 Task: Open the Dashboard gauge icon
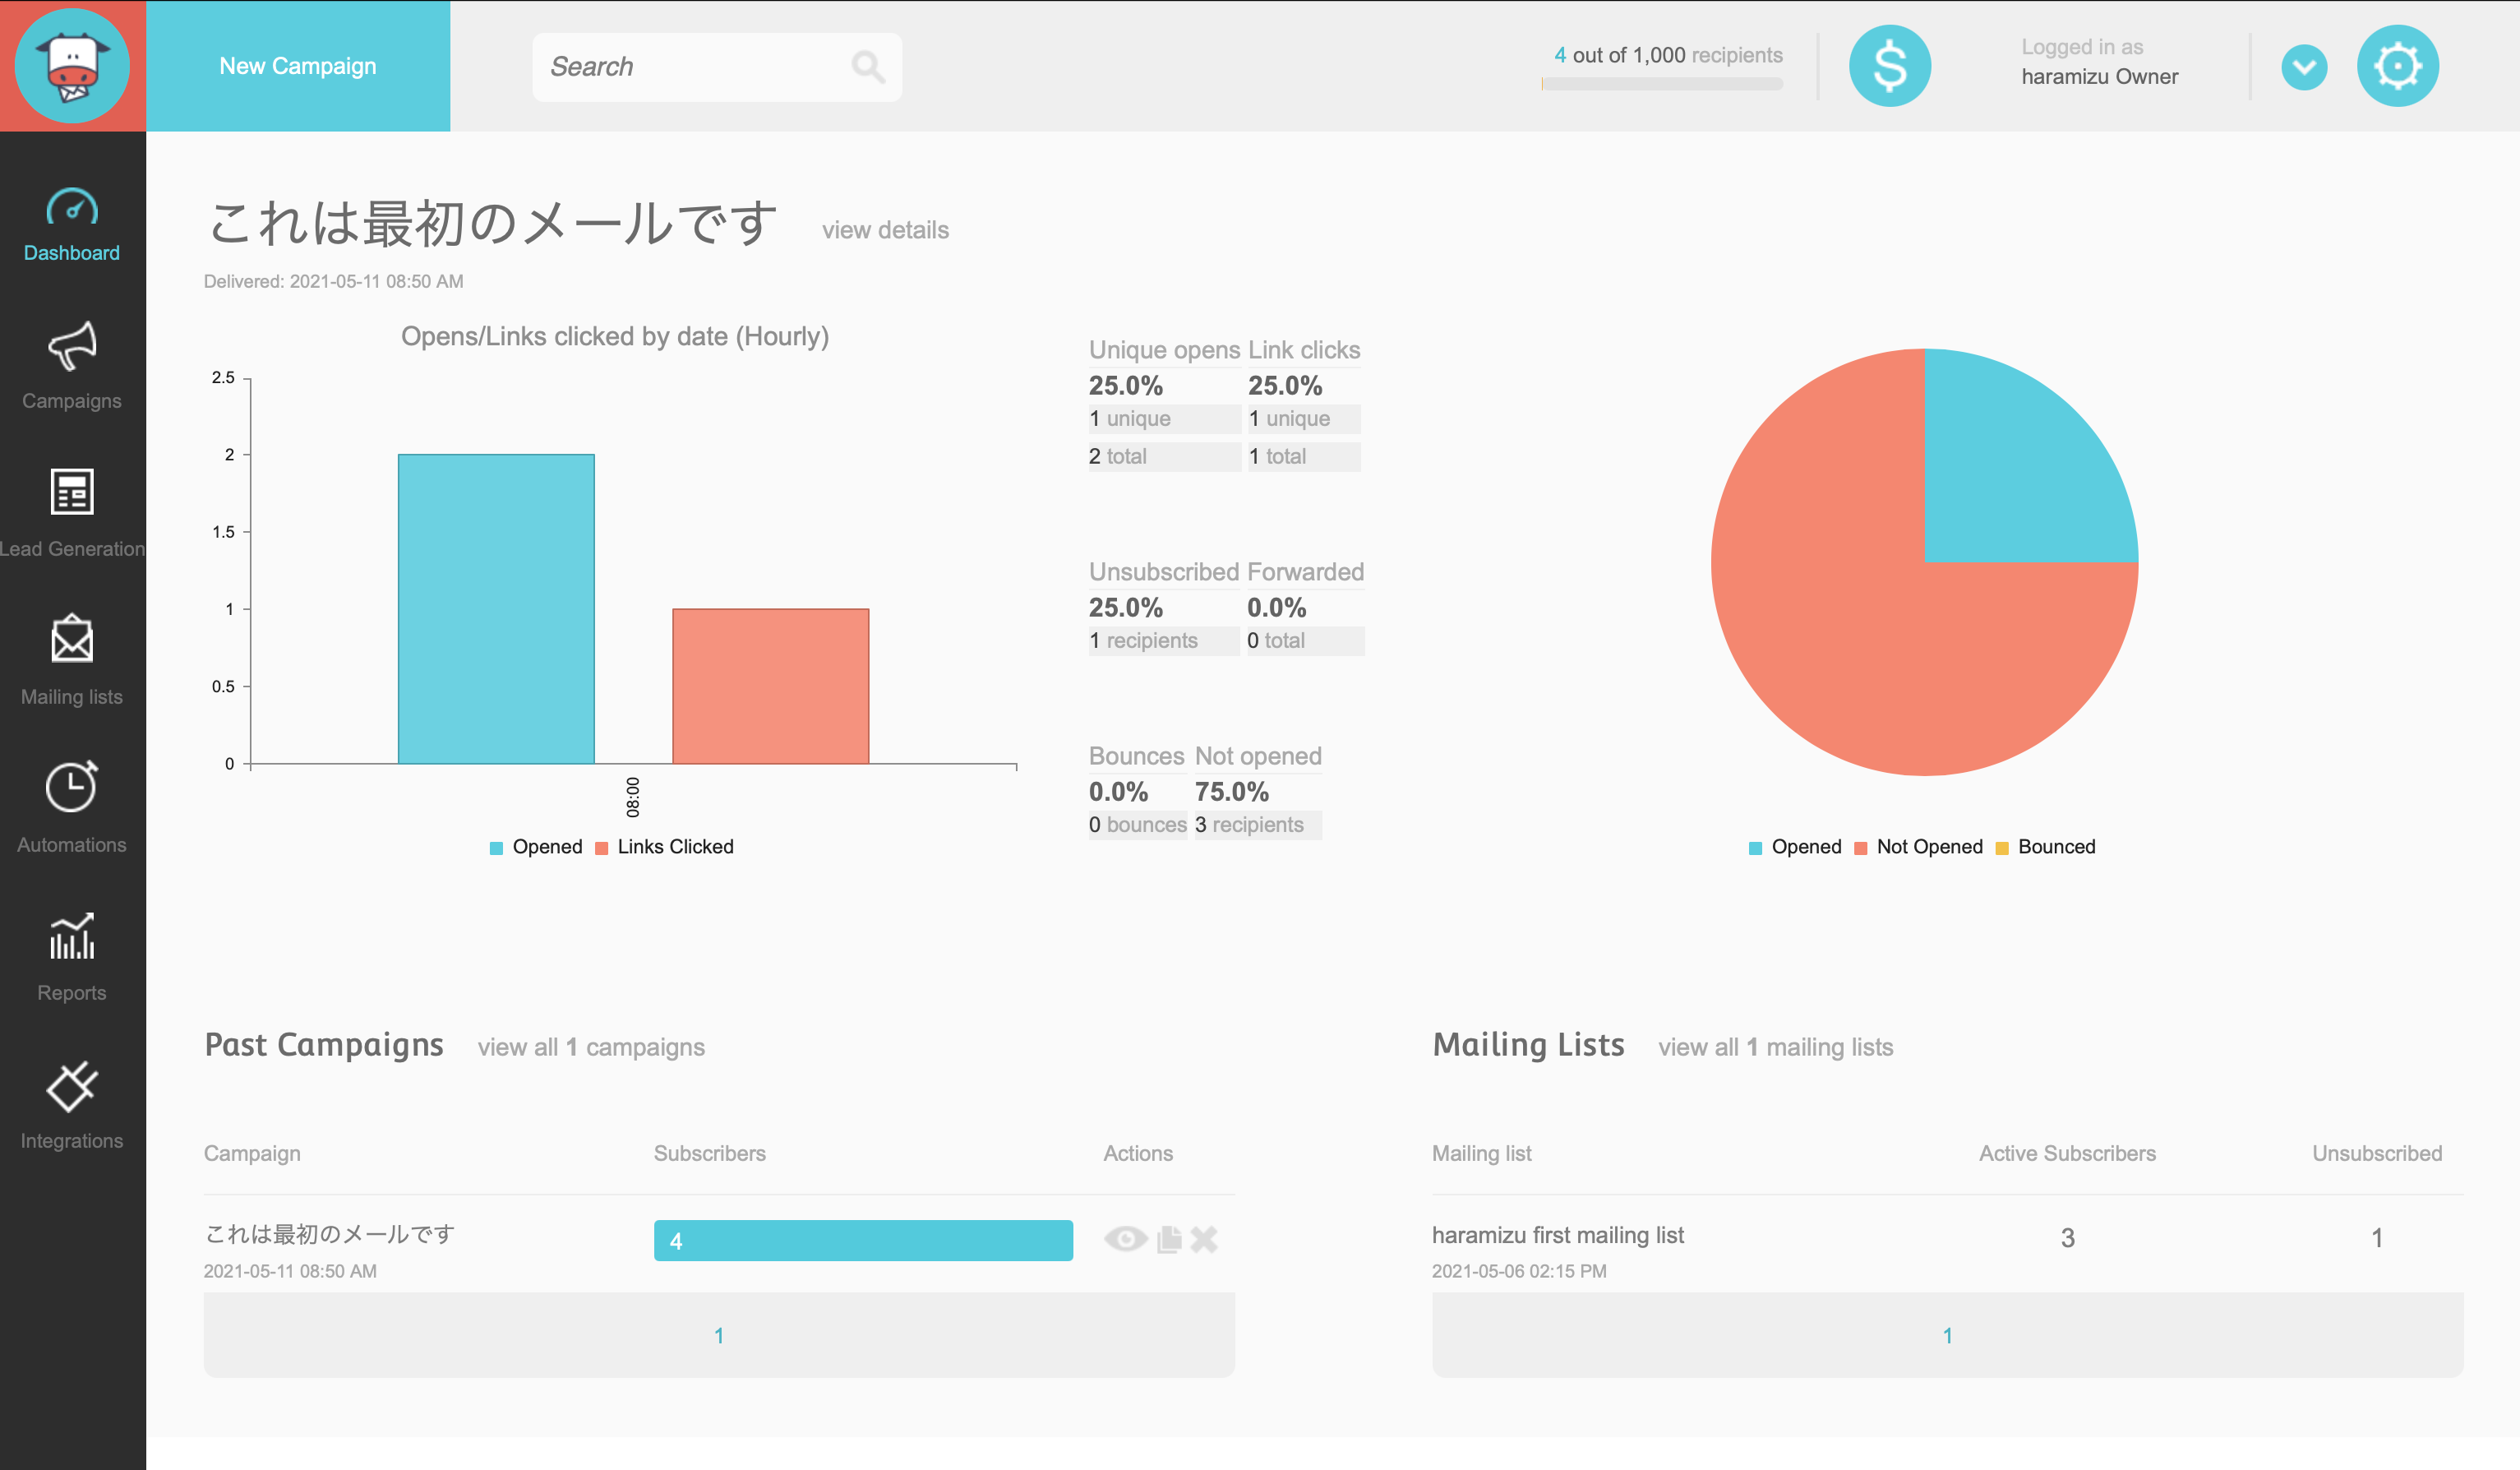tap(72, 207)
